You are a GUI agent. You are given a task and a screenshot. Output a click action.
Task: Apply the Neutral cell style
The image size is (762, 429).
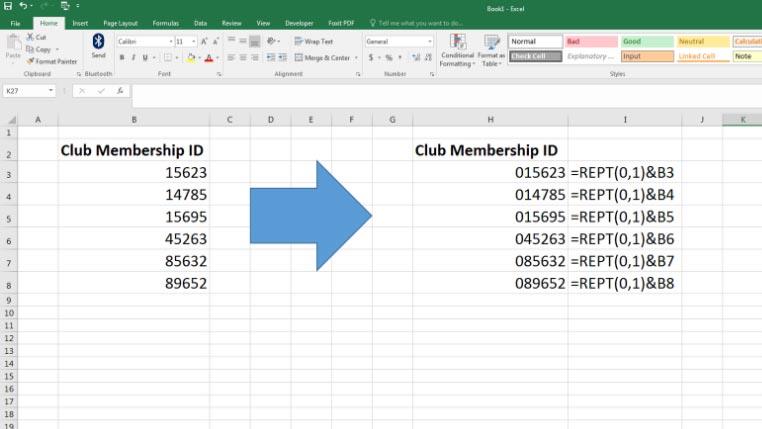tap(703, 41)
